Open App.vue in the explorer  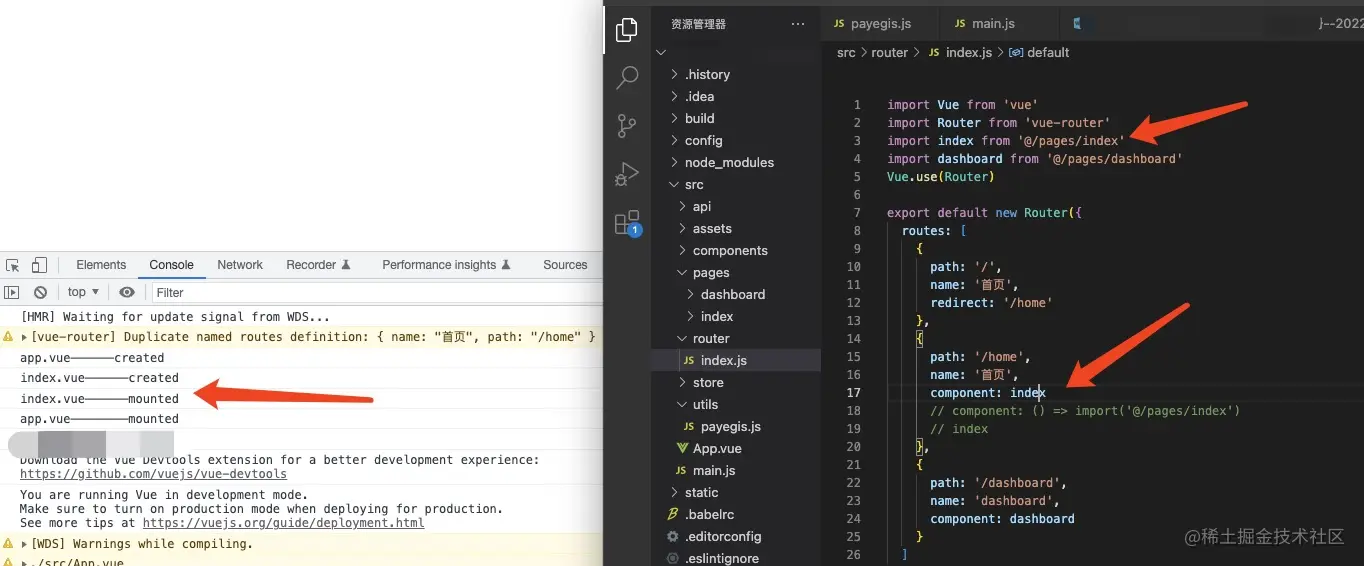717,448
